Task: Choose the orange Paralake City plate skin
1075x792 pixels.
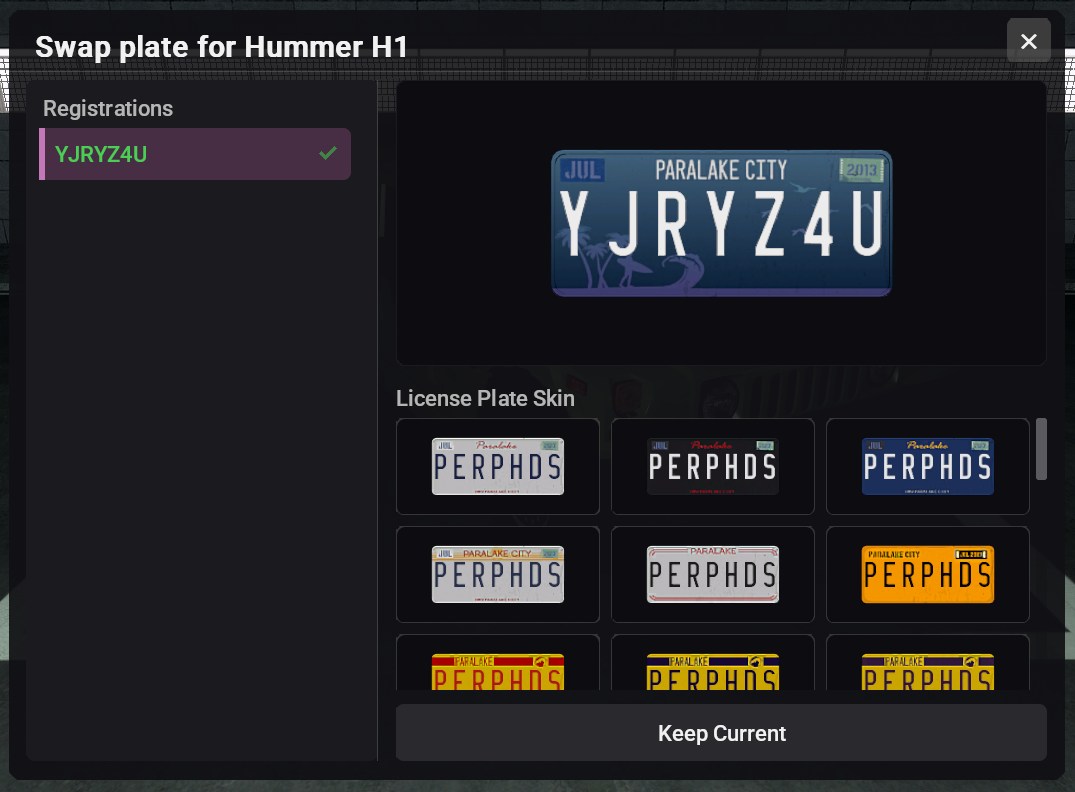Action: (x=928, y=575)
